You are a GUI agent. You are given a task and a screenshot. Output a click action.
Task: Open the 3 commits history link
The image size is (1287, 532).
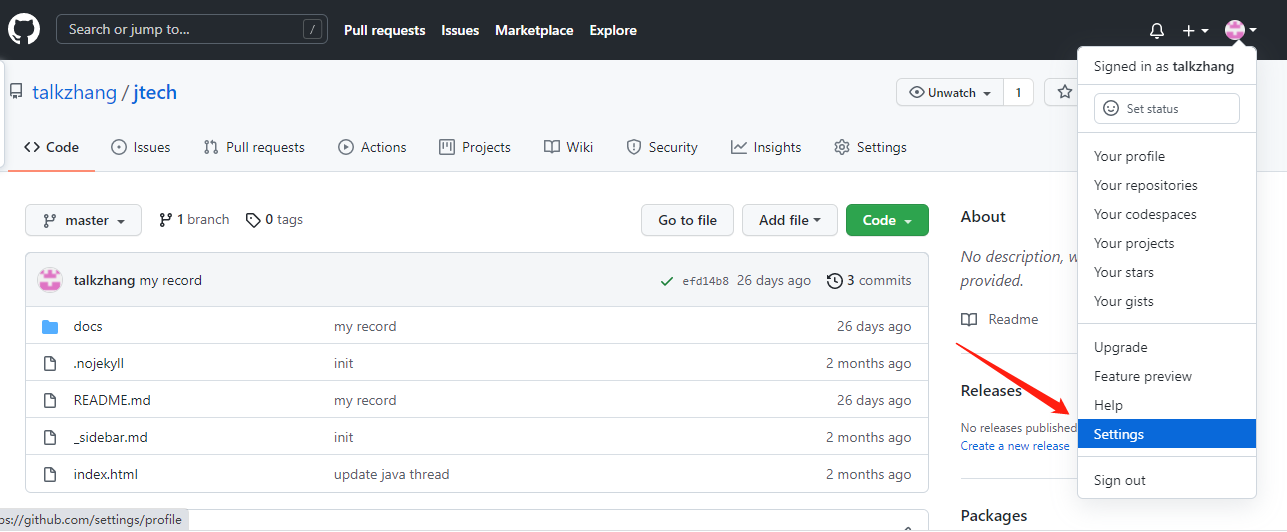(x=869, y=281)
